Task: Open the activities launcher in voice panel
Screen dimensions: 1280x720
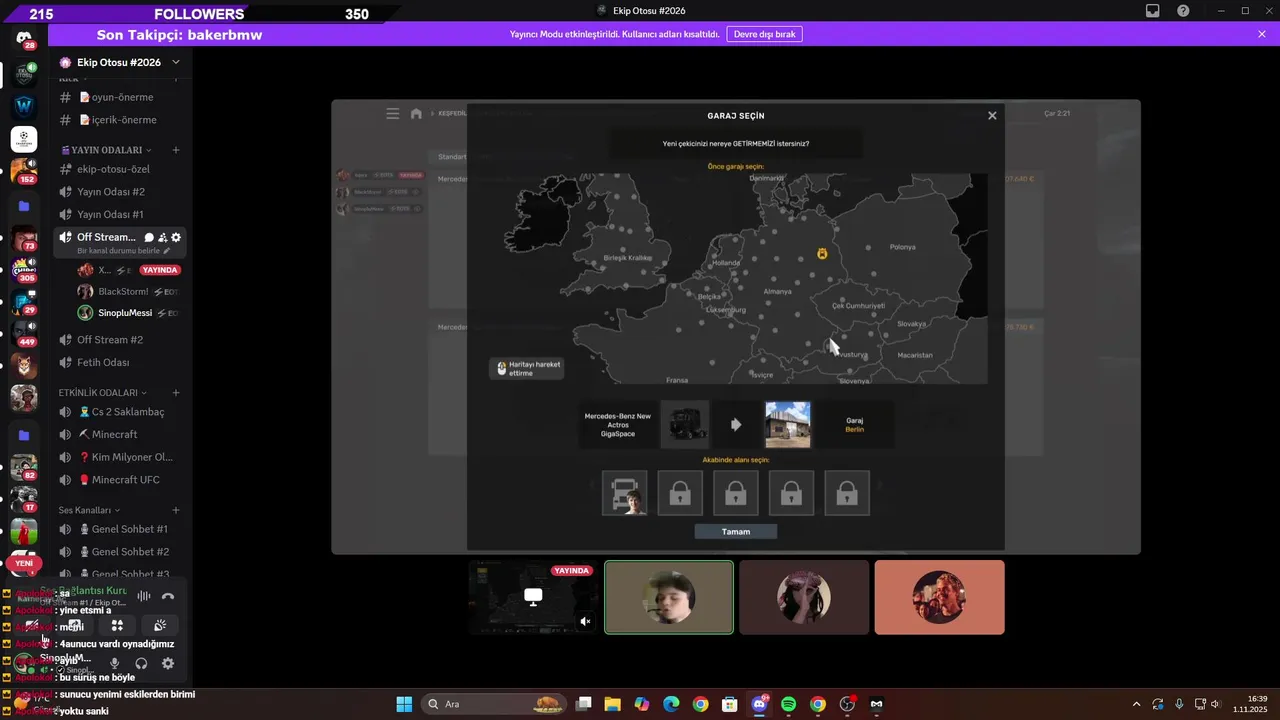Action: click(117, 625)
